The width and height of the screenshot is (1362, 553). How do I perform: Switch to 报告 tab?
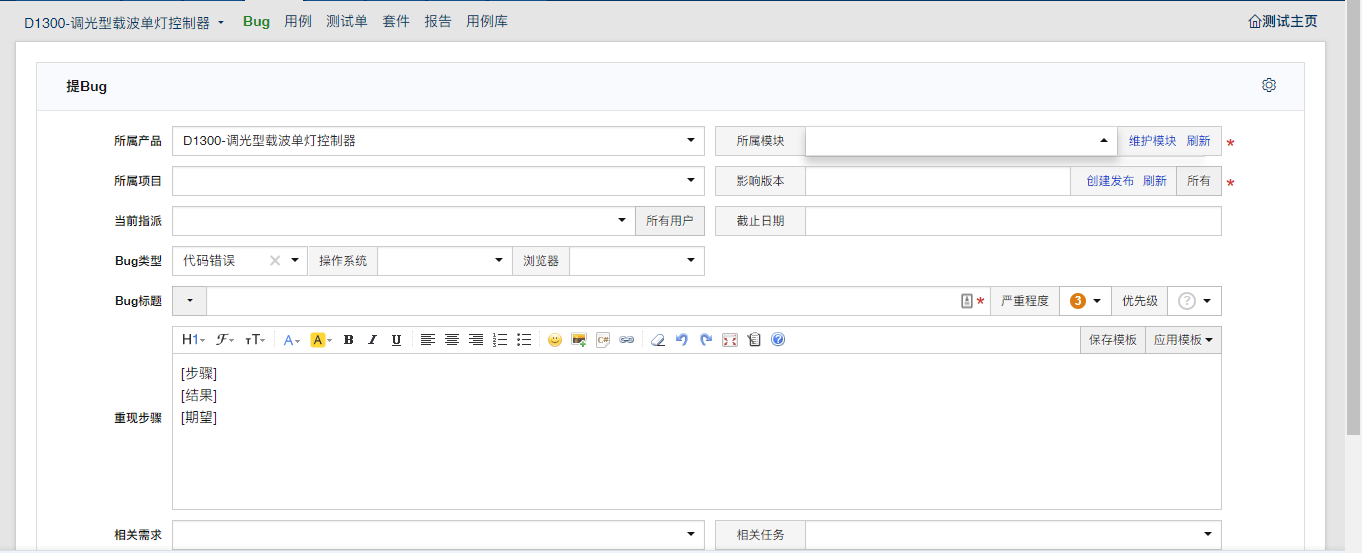point(438,21)
